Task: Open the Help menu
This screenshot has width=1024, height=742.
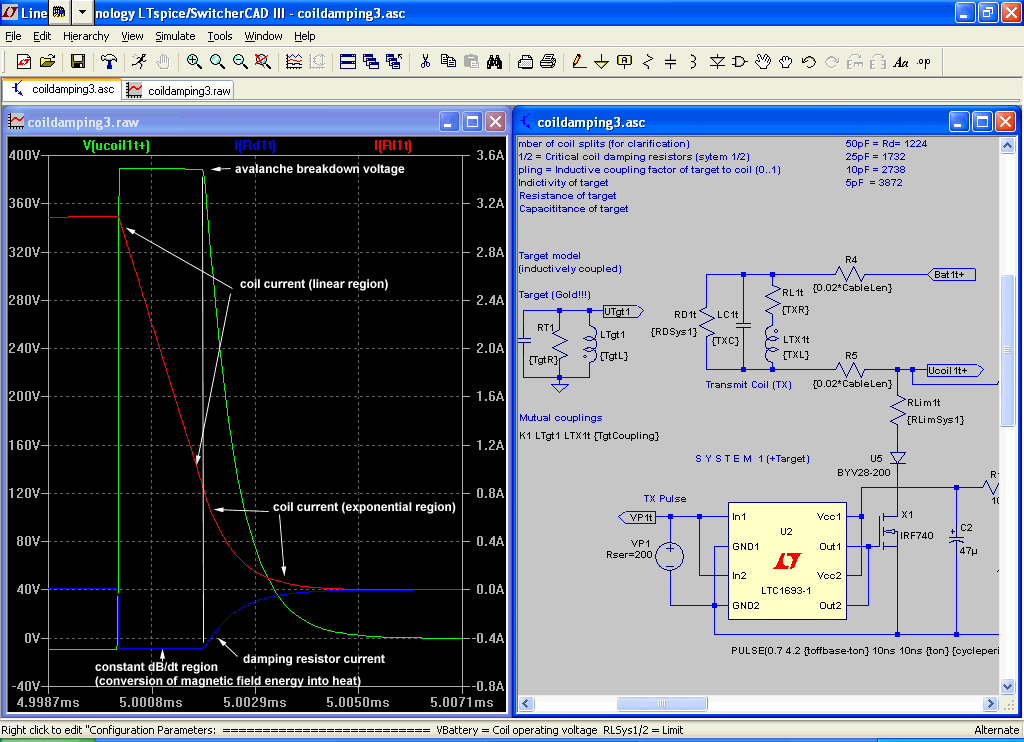Action: point(304,36)
